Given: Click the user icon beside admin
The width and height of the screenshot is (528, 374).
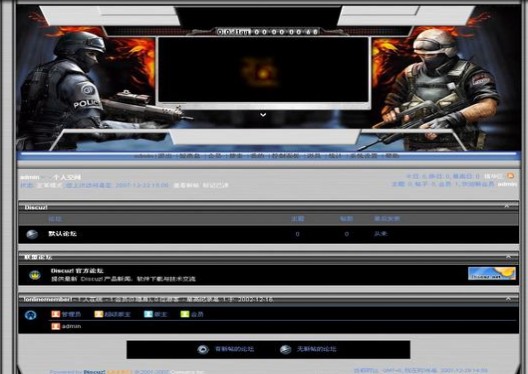Looking at the screenshot, I should 56,326.
